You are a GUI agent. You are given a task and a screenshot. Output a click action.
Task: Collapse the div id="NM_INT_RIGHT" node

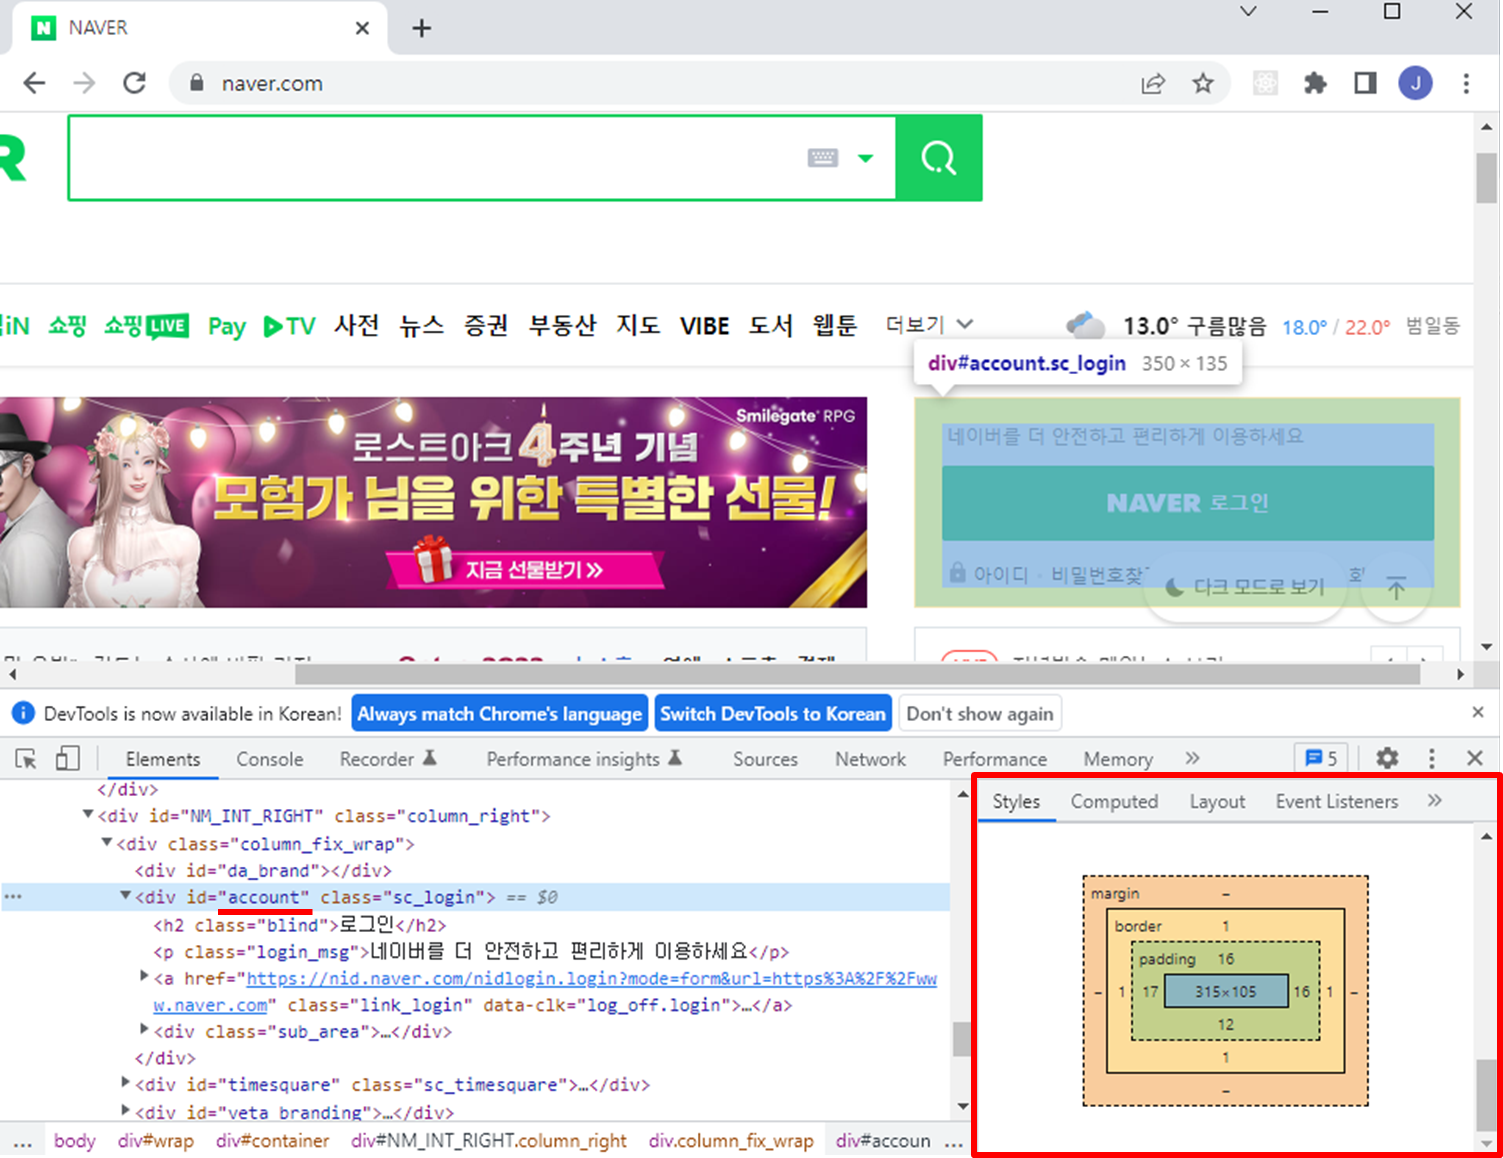(x=88, y=815)
